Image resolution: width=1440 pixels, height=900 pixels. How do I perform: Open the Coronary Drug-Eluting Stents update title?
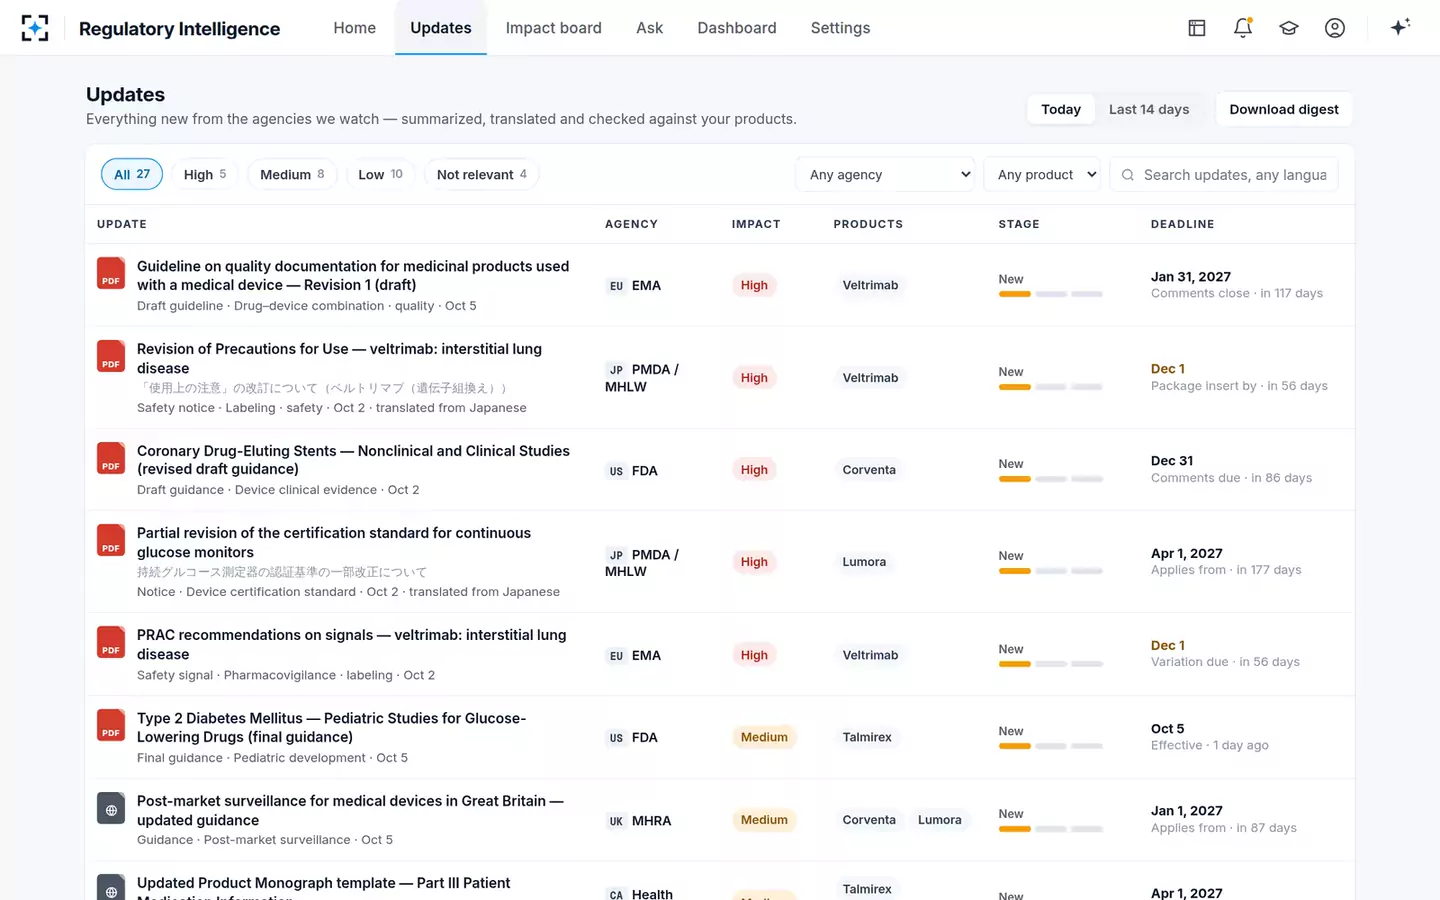click(x=353, y=460)
